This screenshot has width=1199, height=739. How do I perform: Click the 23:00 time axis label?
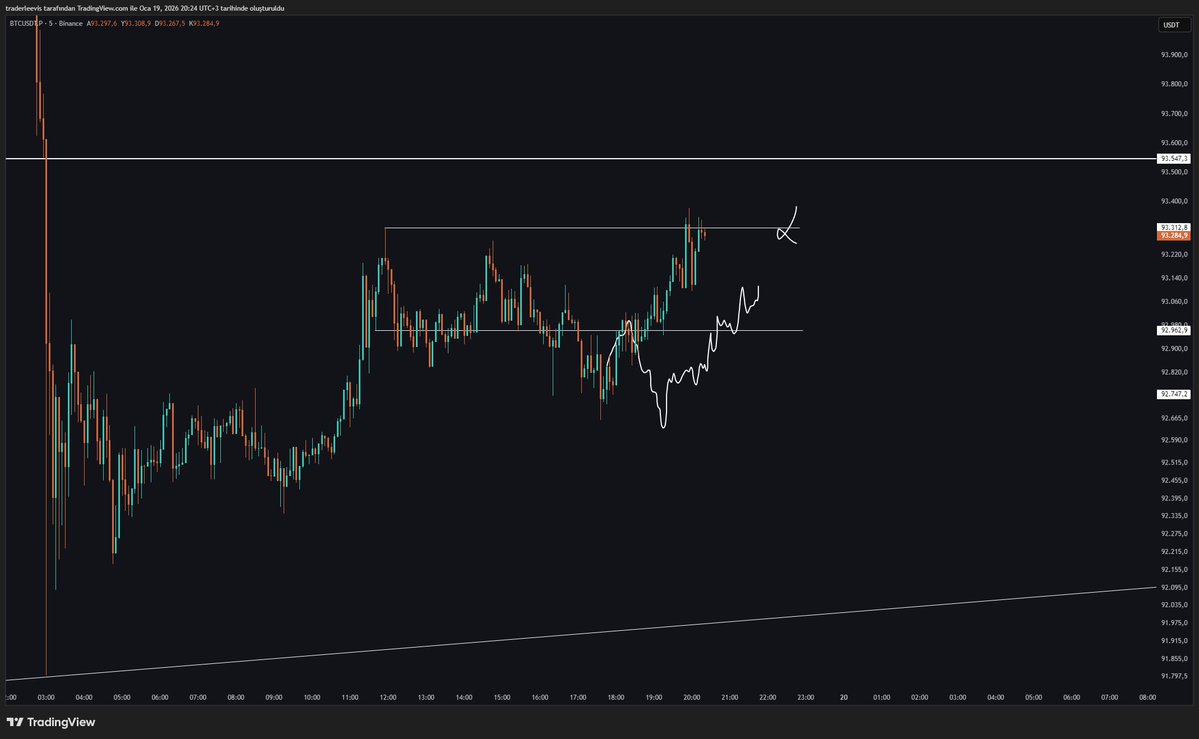tap(805, 698)
